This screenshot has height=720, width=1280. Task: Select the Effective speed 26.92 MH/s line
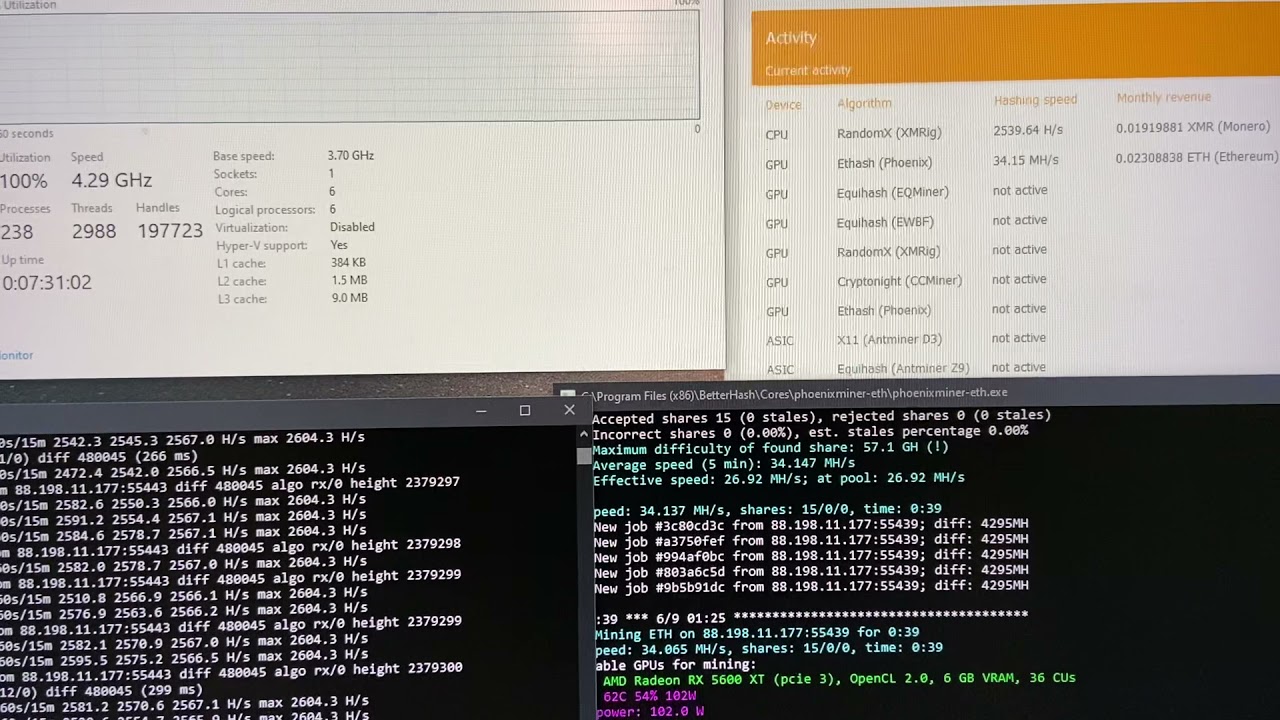click(779, 478)
